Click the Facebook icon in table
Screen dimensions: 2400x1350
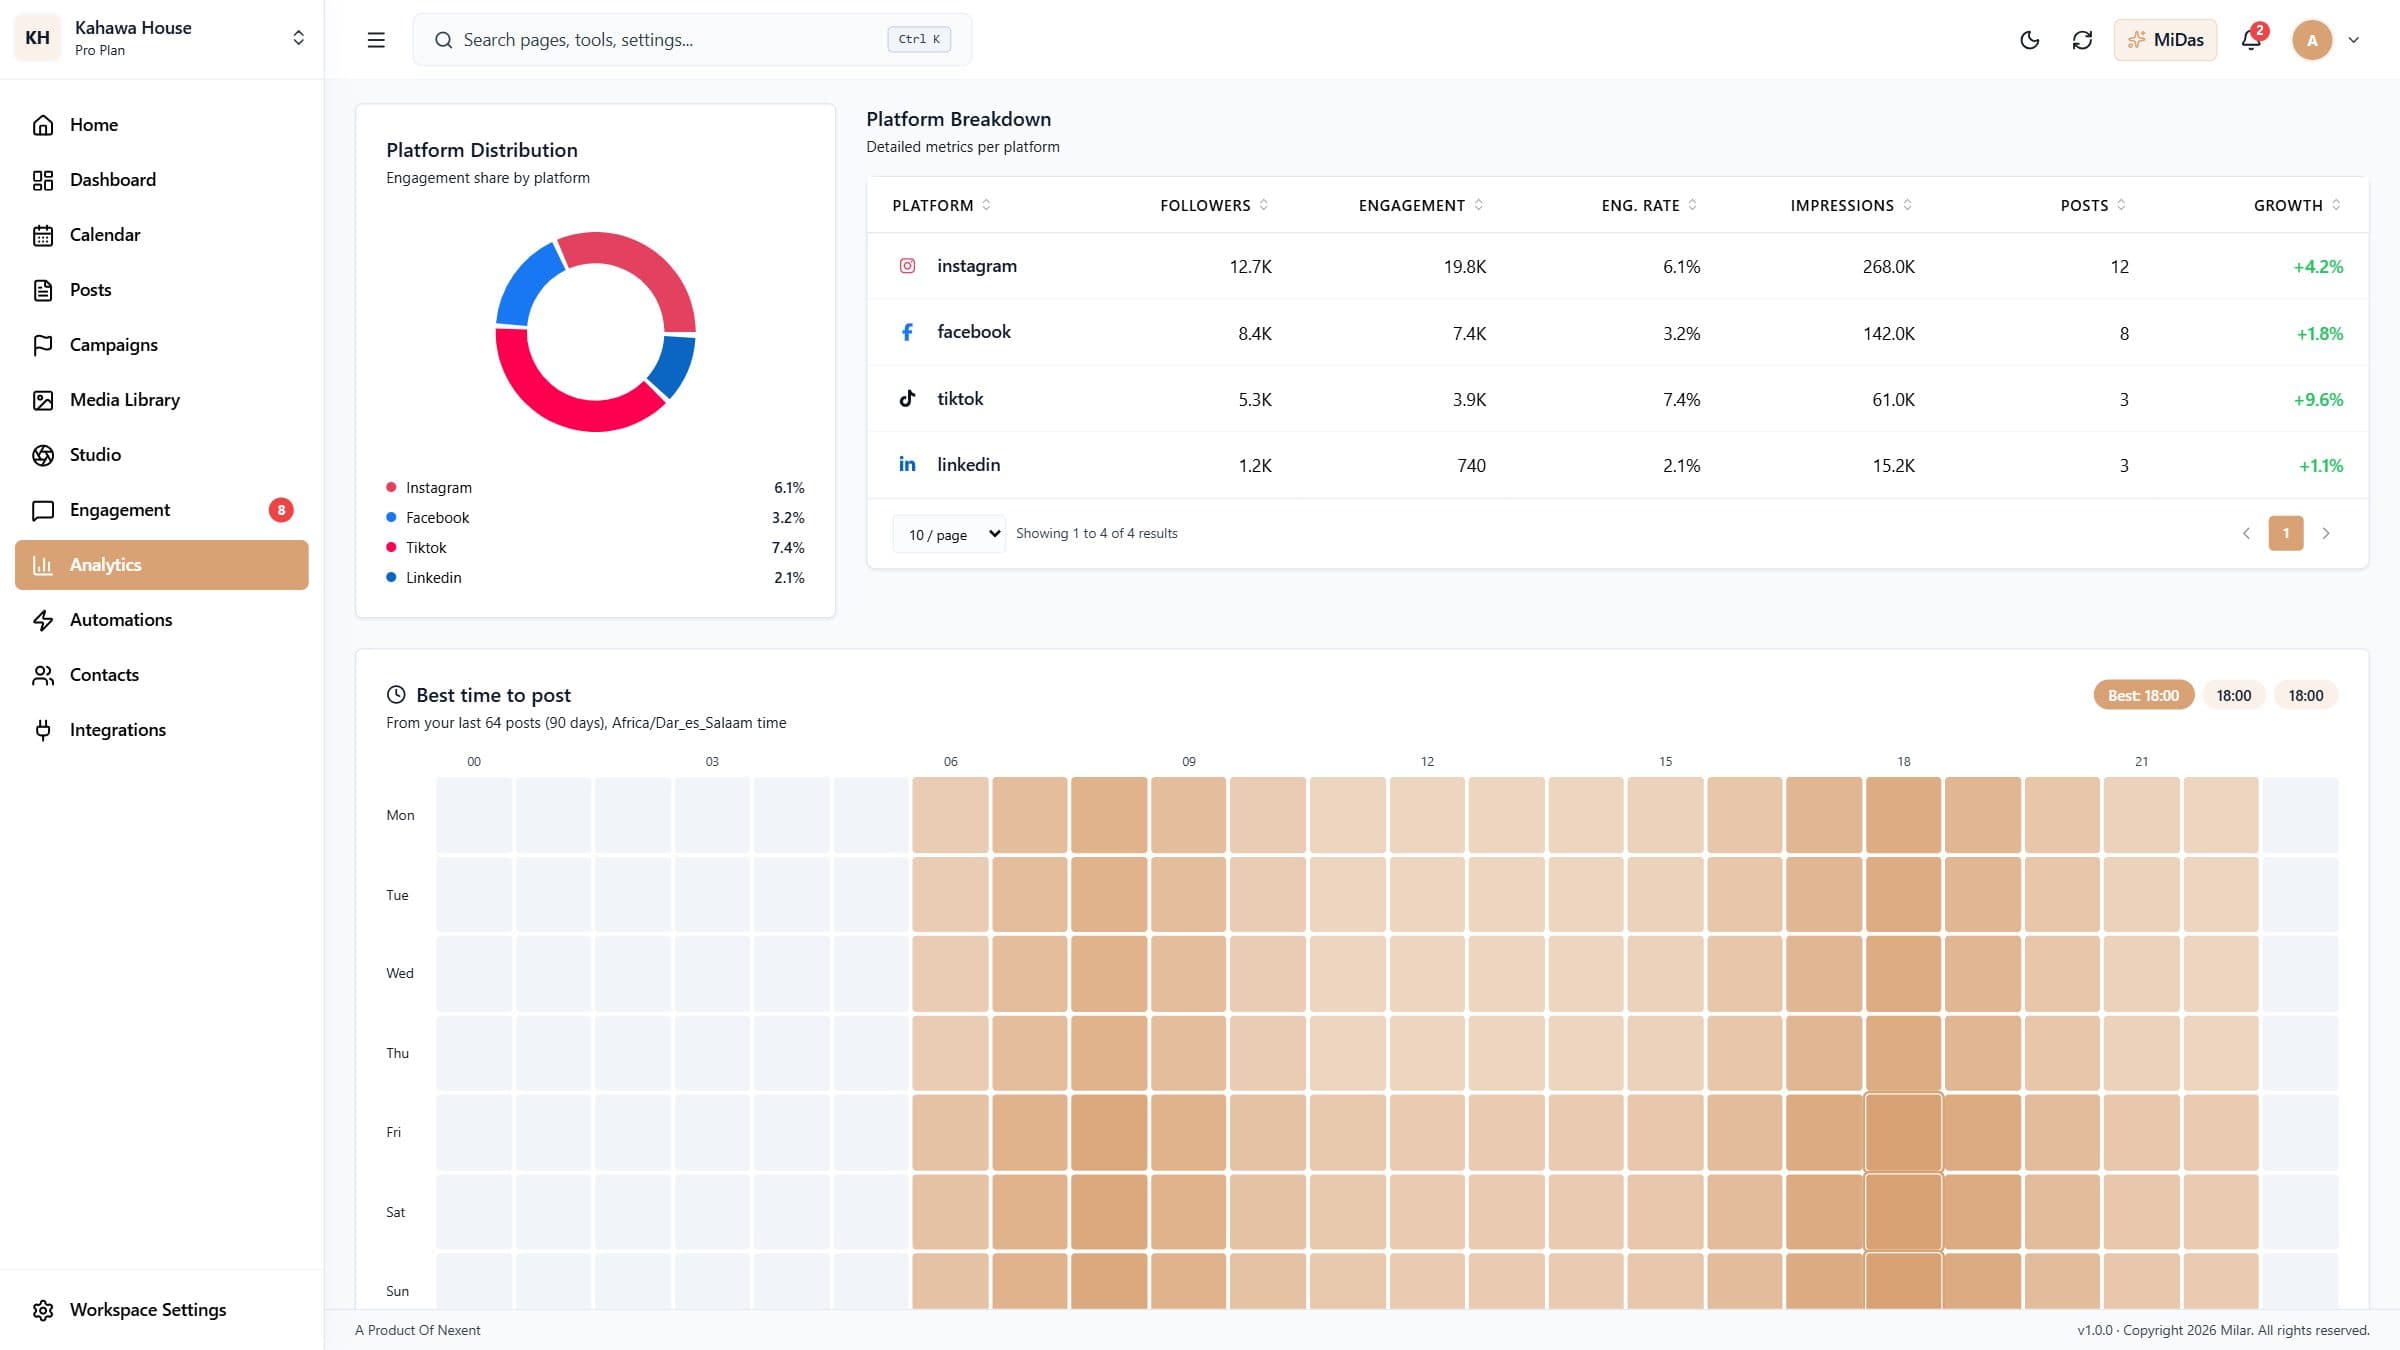pos(907,332)
